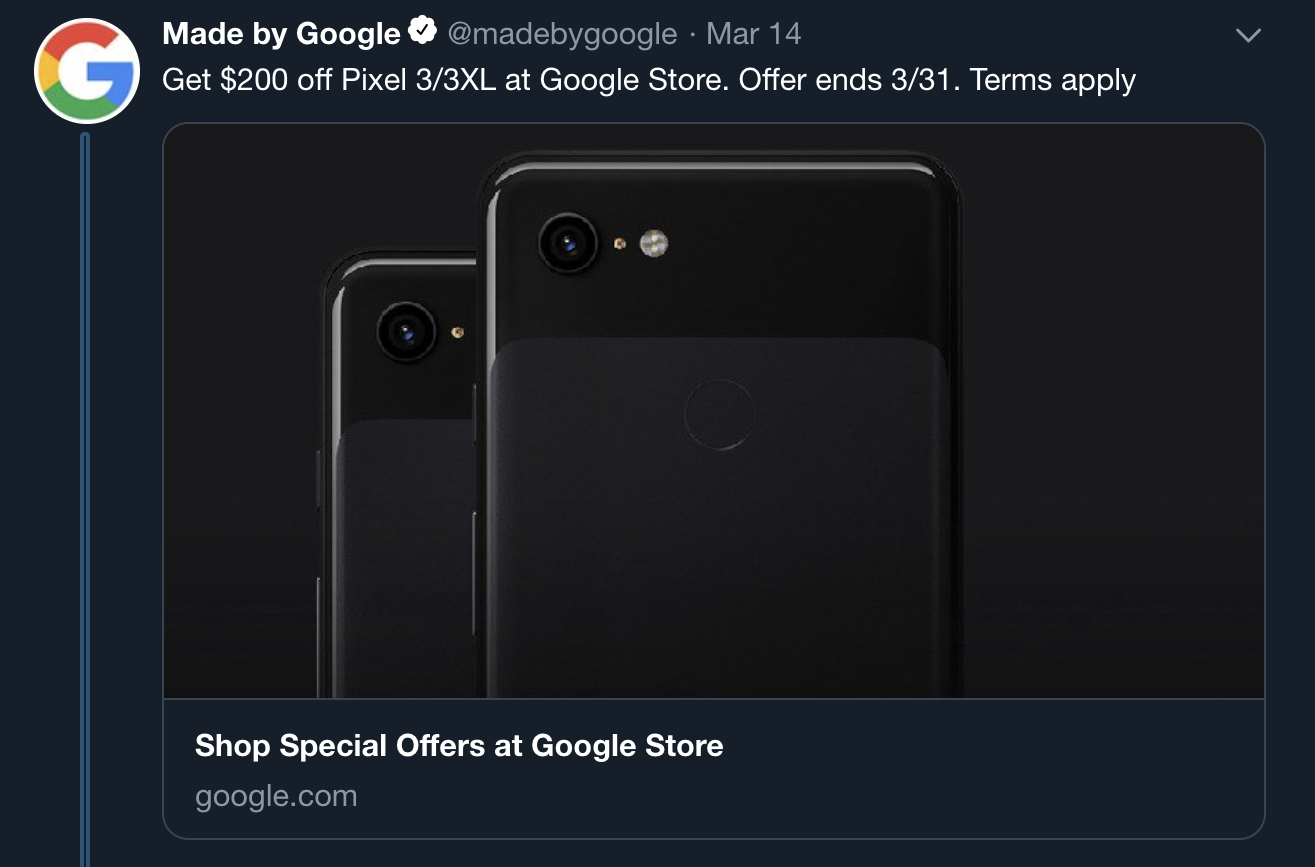Click the google.com domain label
Image resolution: width=1315 pixels, height=867 pixels.
coord(276,797)
